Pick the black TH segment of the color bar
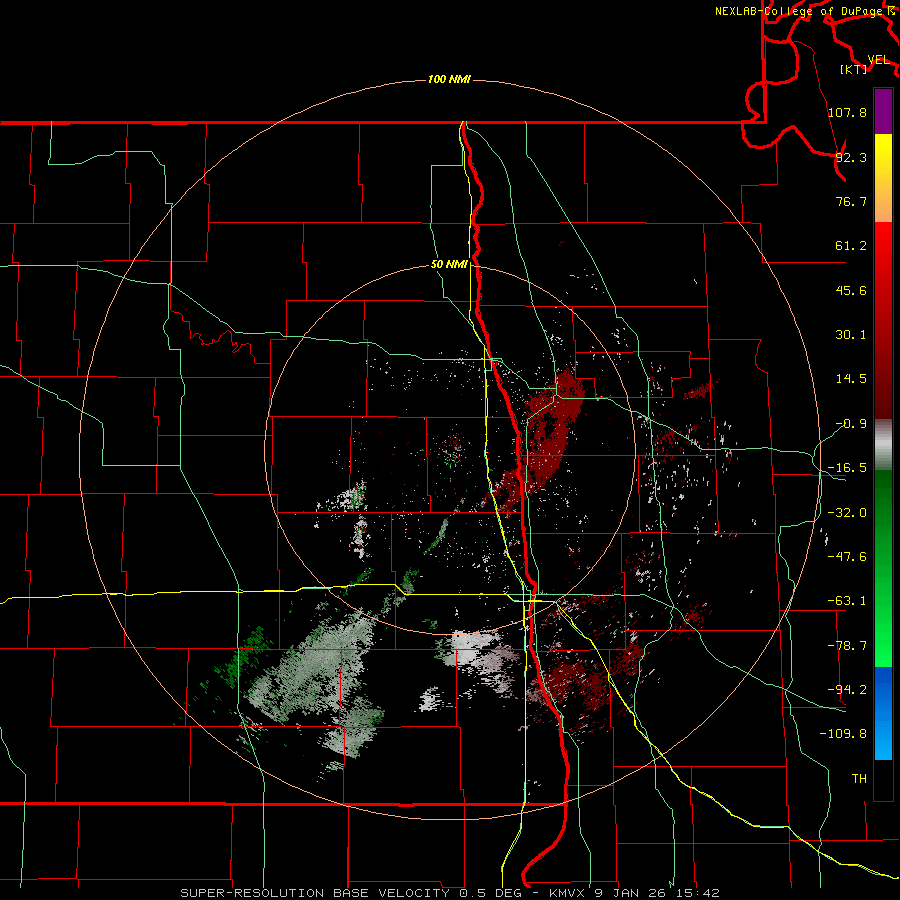 coord(883,780)
